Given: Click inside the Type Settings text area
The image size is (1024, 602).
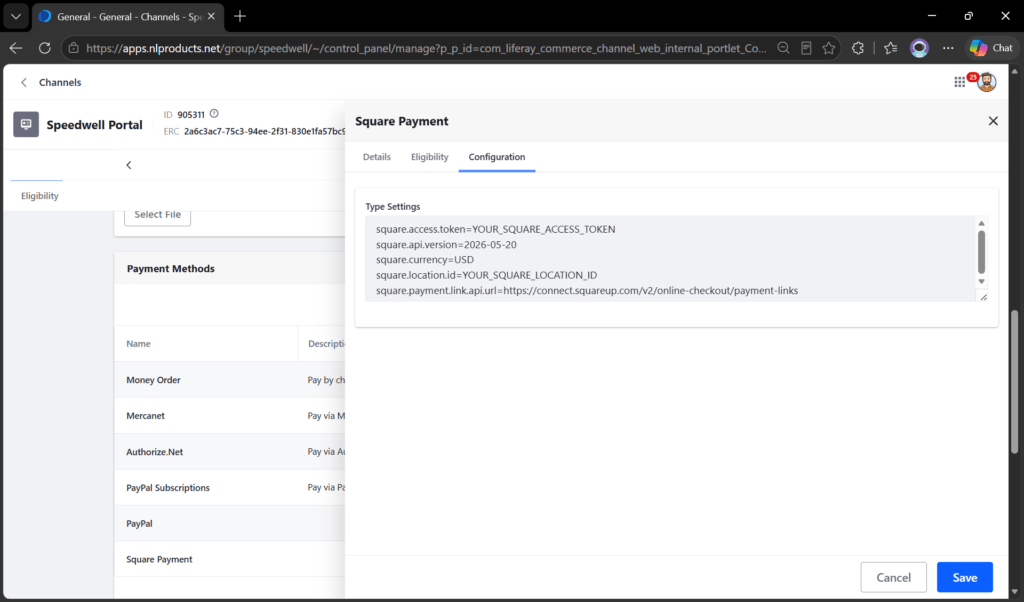Looking at the screenshot, I should pos(671,259).
